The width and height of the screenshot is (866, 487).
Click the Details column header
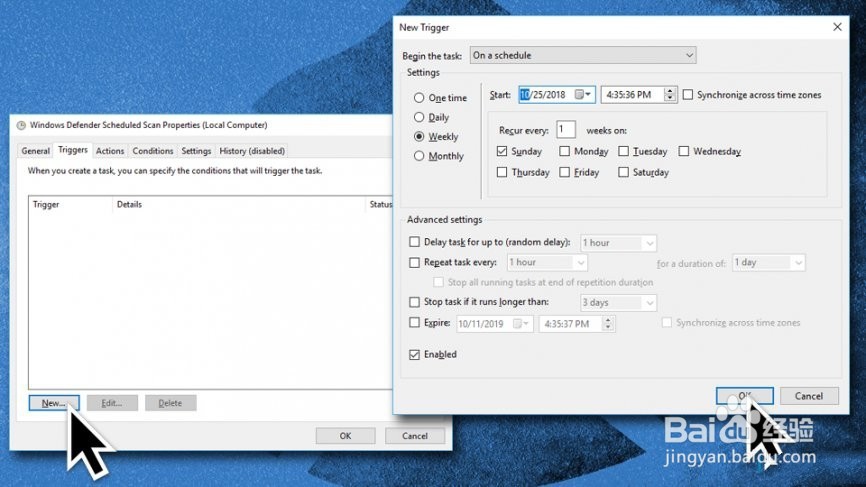tap(239, 204)
